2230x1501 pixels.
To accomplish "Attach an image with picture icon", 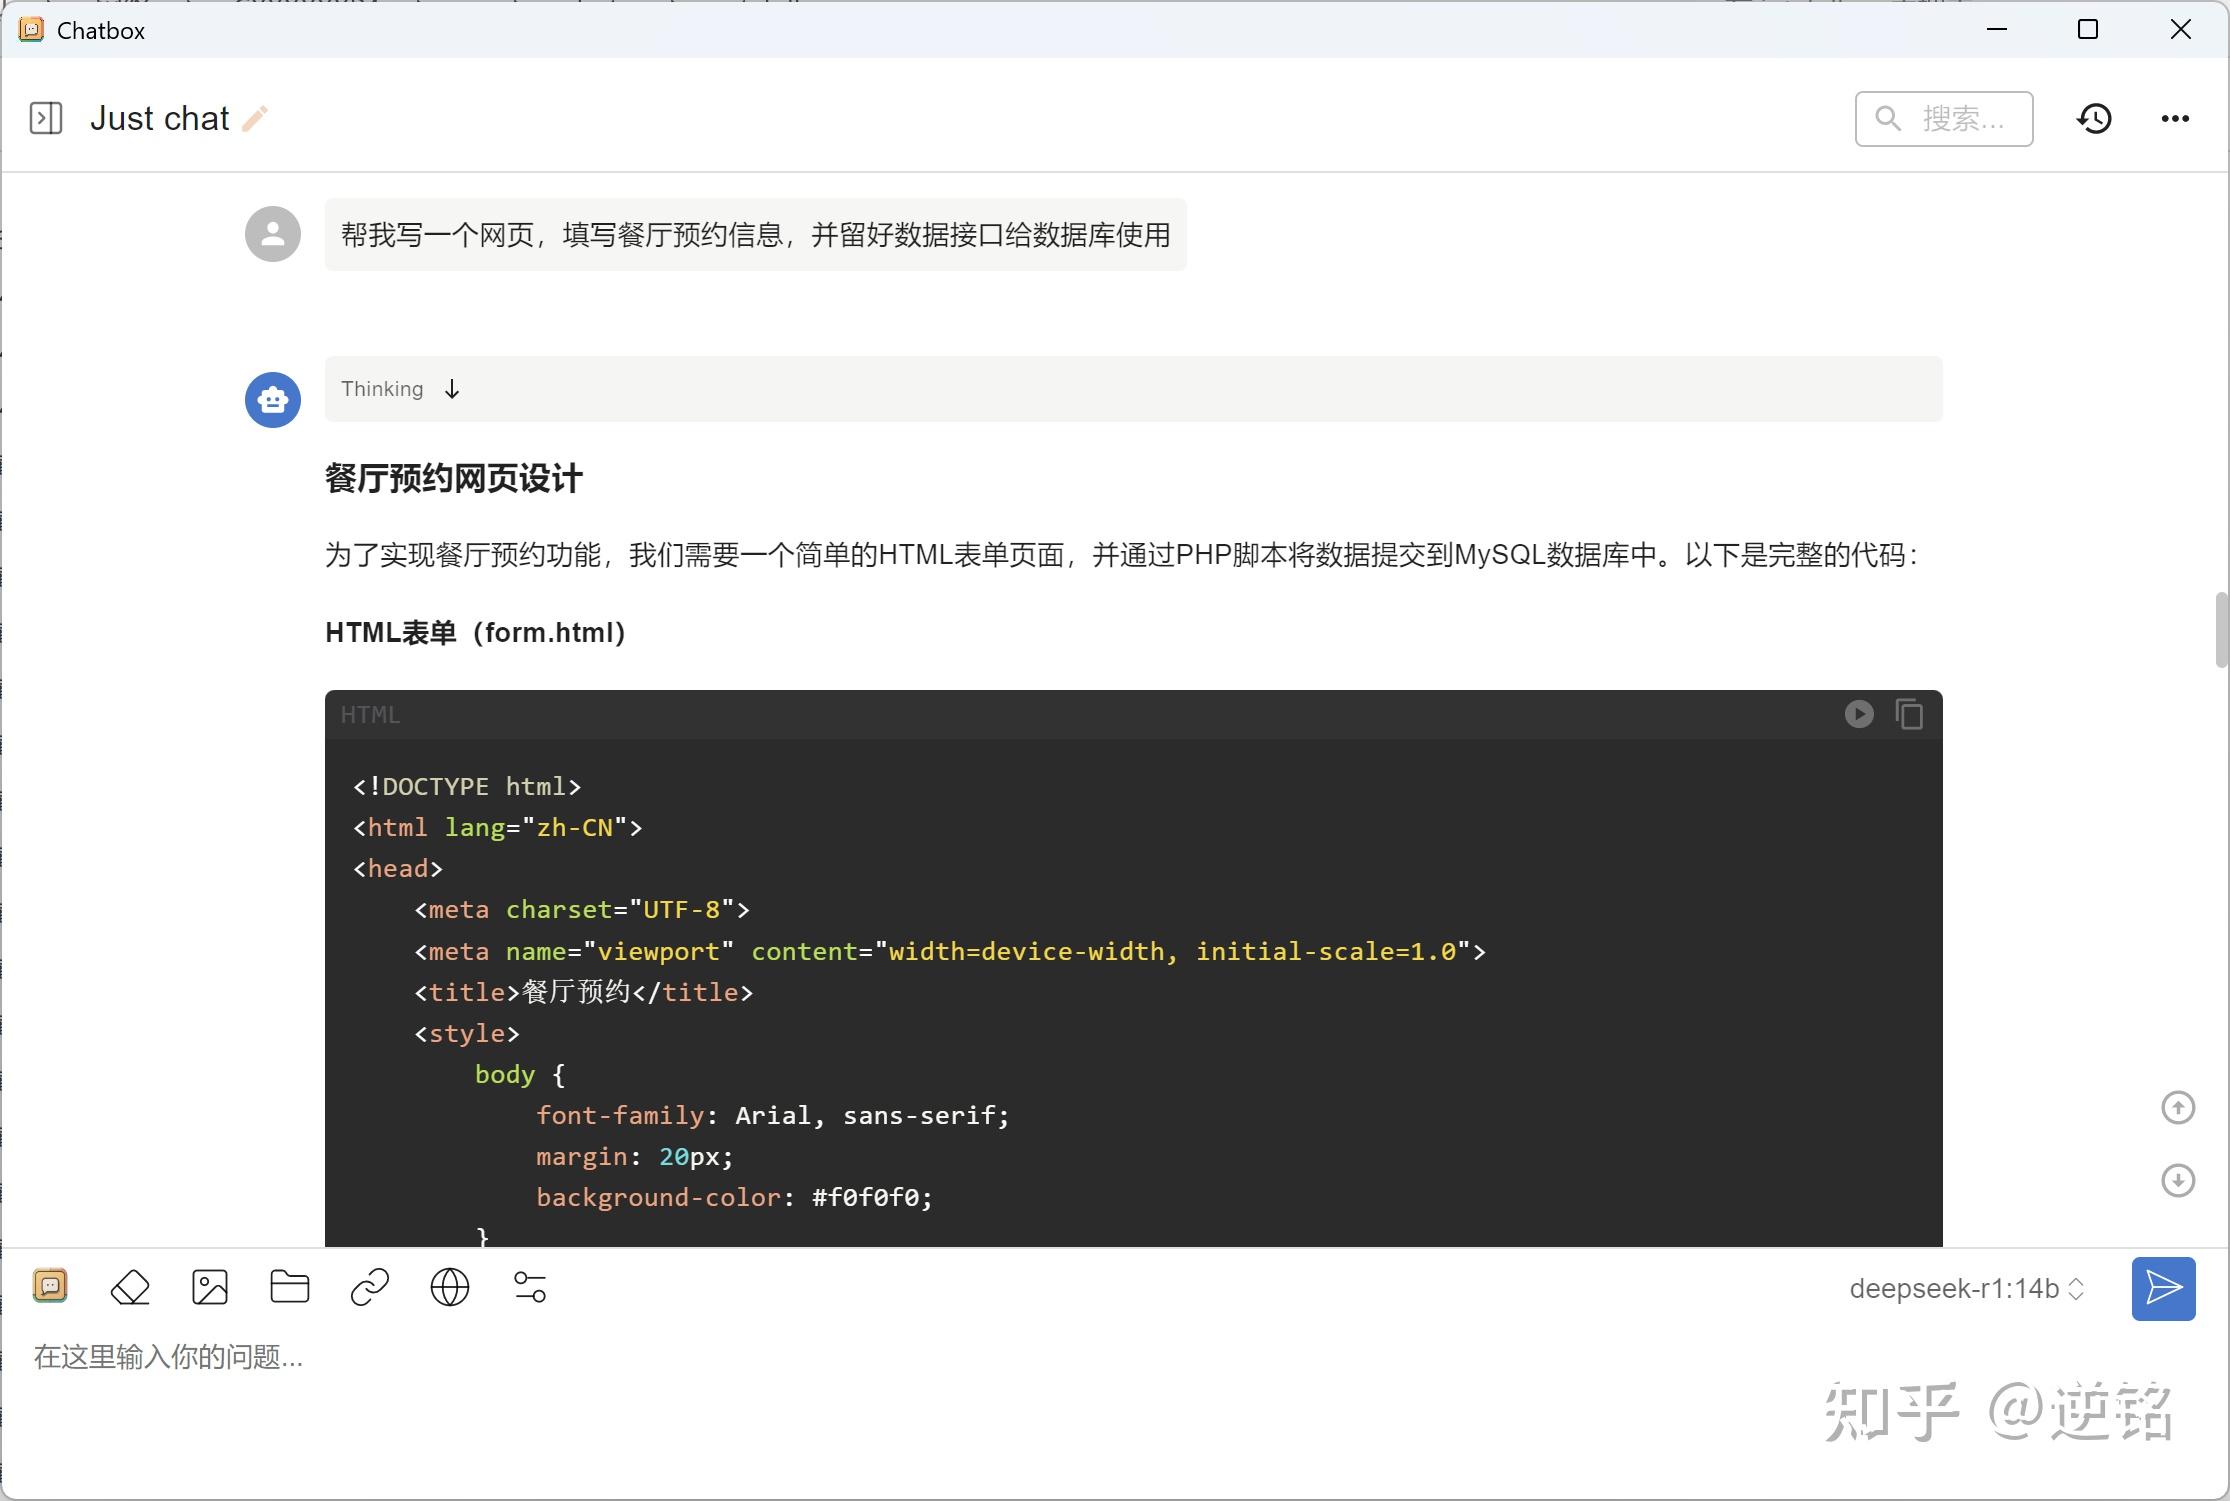I will (210, 1287).
